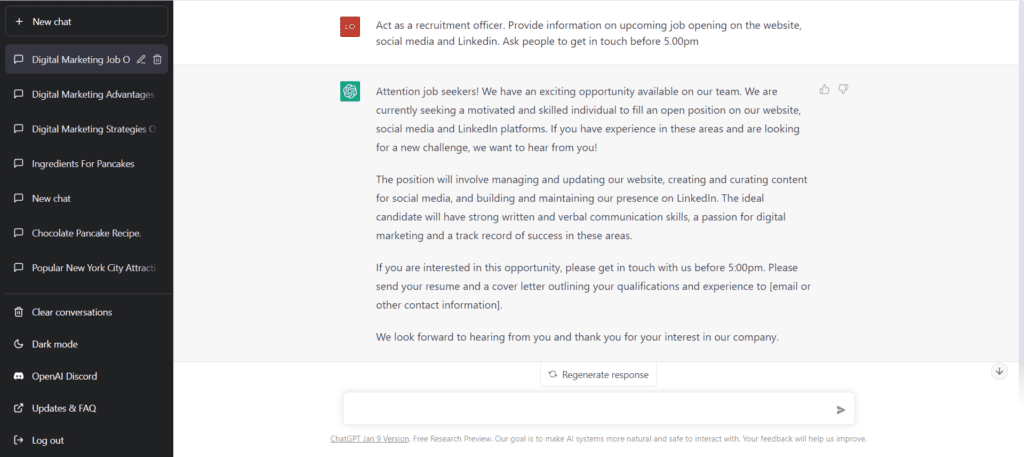1024x457 pixels.
Task: Click the pencil icon to rename chat
Action: coord(141,59)
